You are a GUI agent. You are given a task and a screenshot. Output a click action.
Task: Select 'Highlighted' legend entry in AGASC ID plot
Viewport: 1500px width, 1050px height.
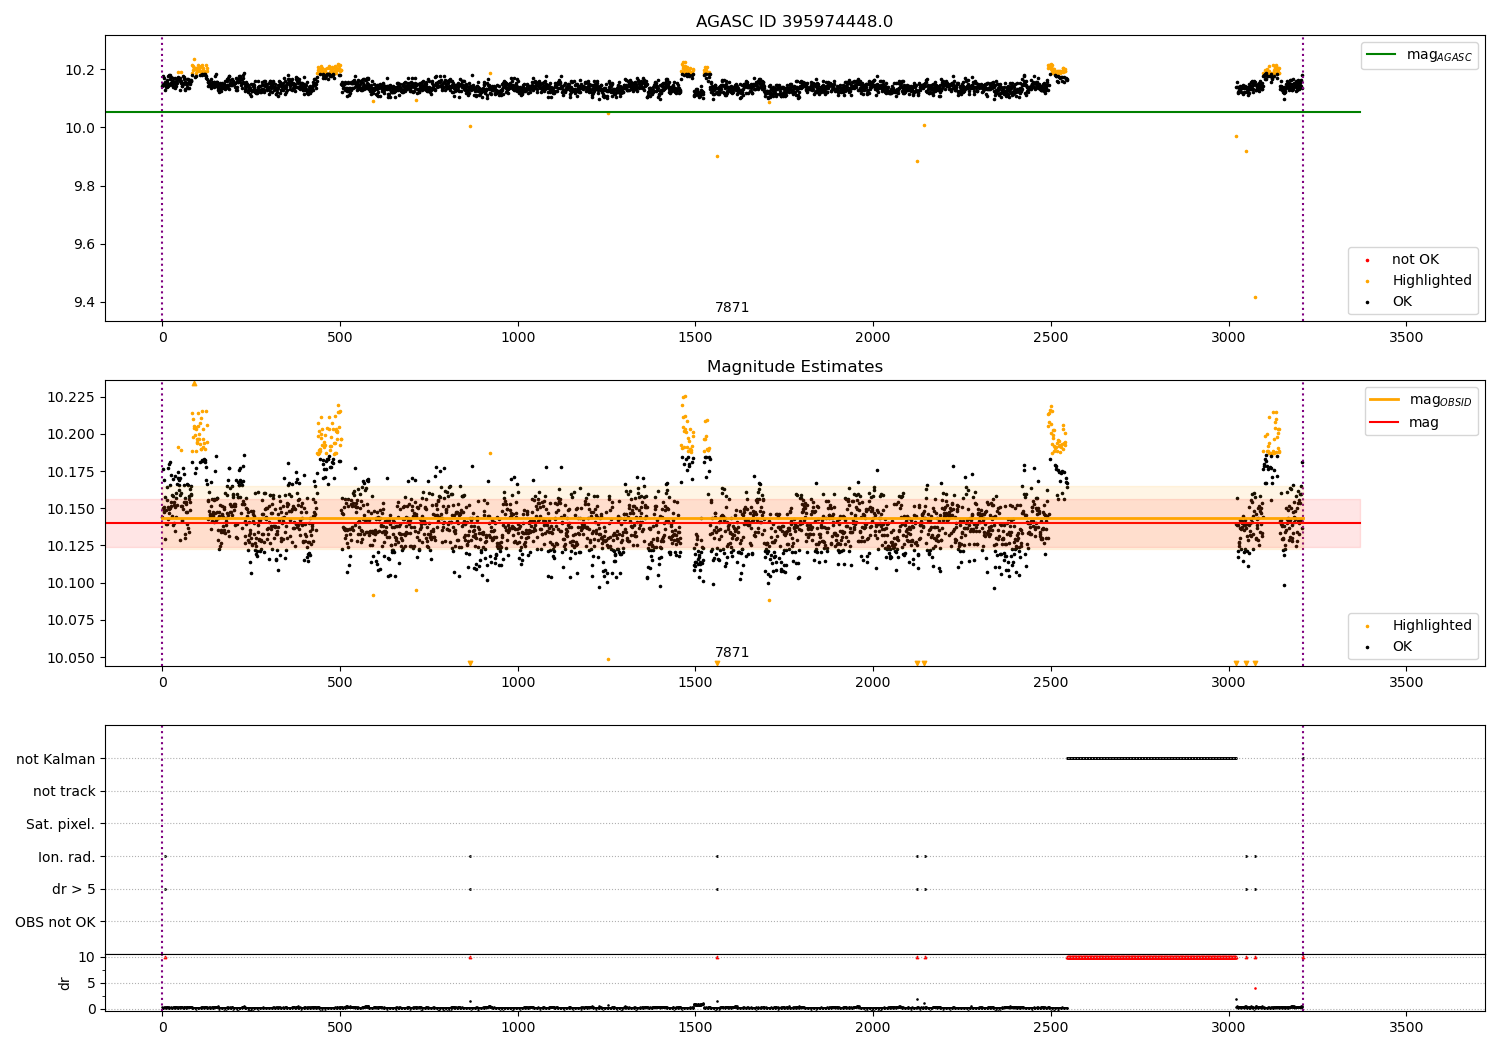point(1432,281)
